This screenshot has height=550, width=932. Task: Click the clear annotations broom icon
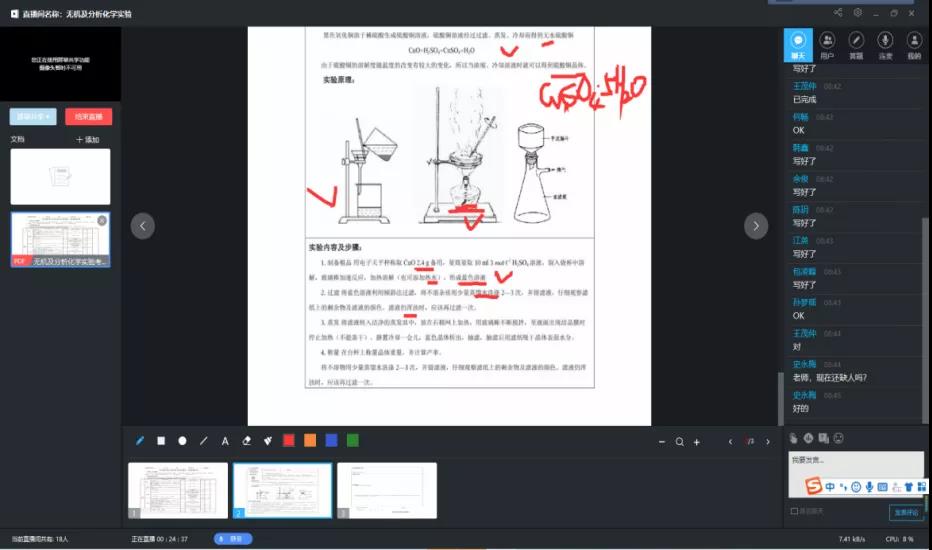(268, 441)
